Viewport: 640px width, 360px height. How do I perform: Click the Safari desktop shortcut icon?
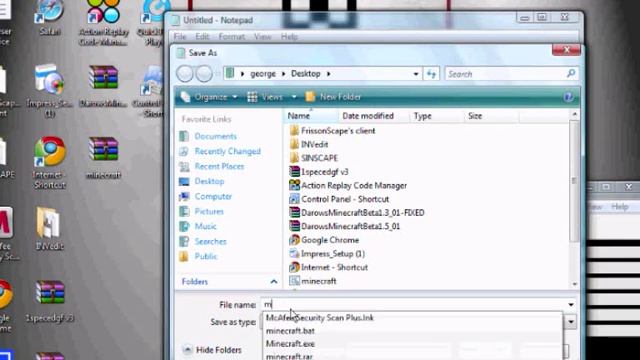tap(50, 11)
